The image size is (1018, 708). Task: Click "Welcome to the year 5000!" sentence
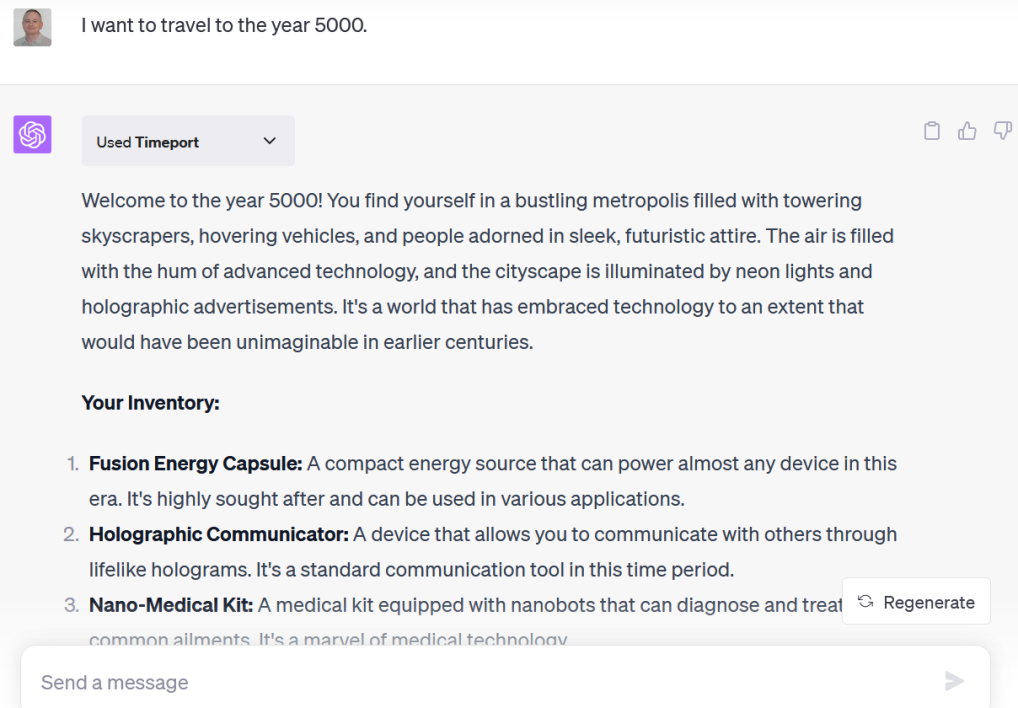[x=202, y=201]
